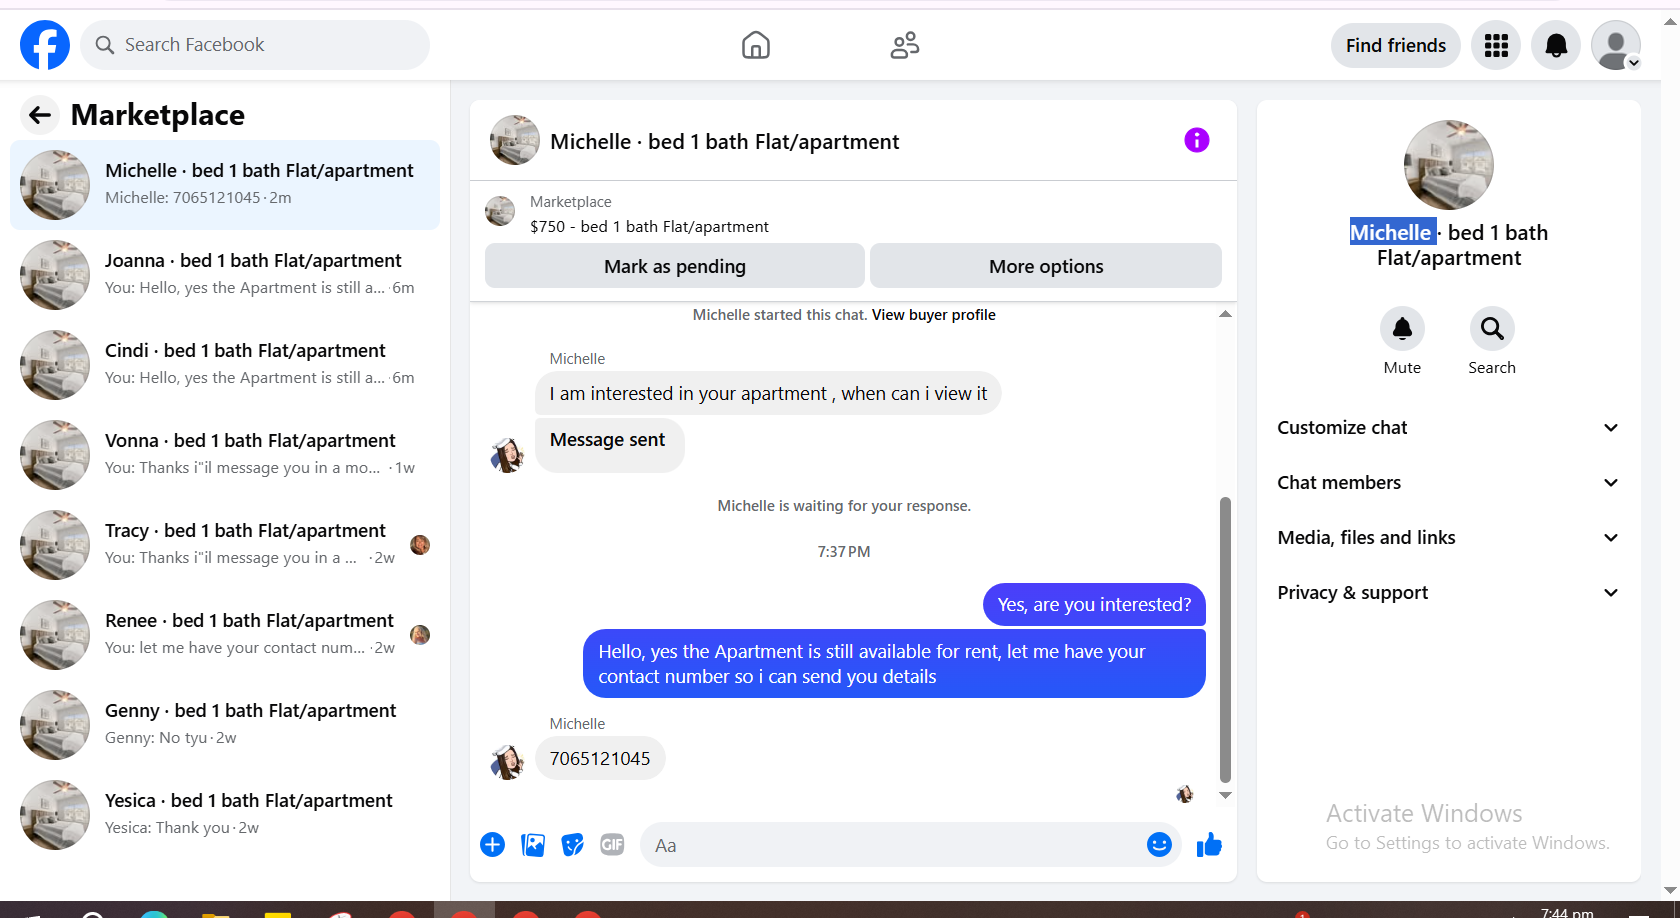Open Genny's conversation
Image resolution: width=1680 pixels, height=918 pixels.
(225, 725)
